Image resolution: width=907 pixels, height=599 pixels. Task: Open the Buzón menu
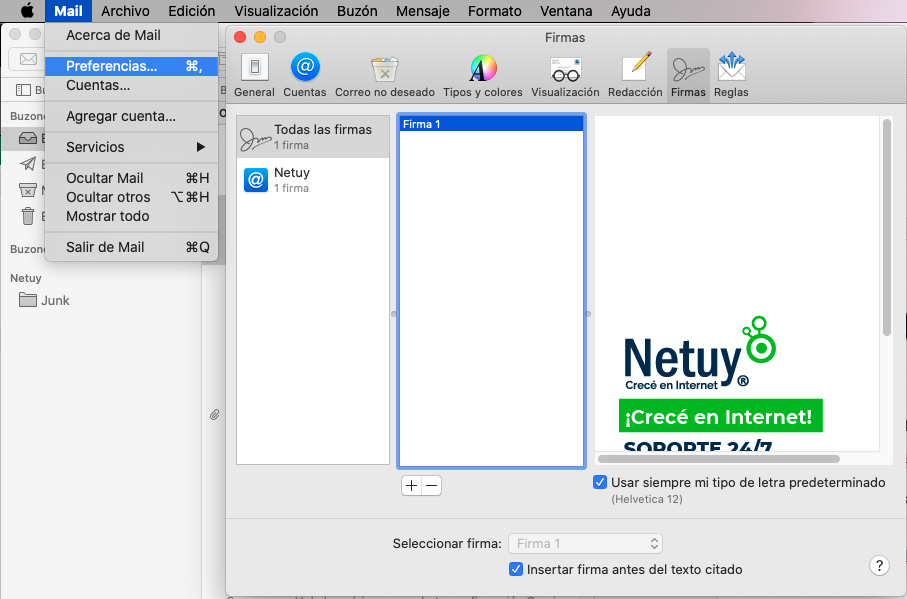point(357,10)
